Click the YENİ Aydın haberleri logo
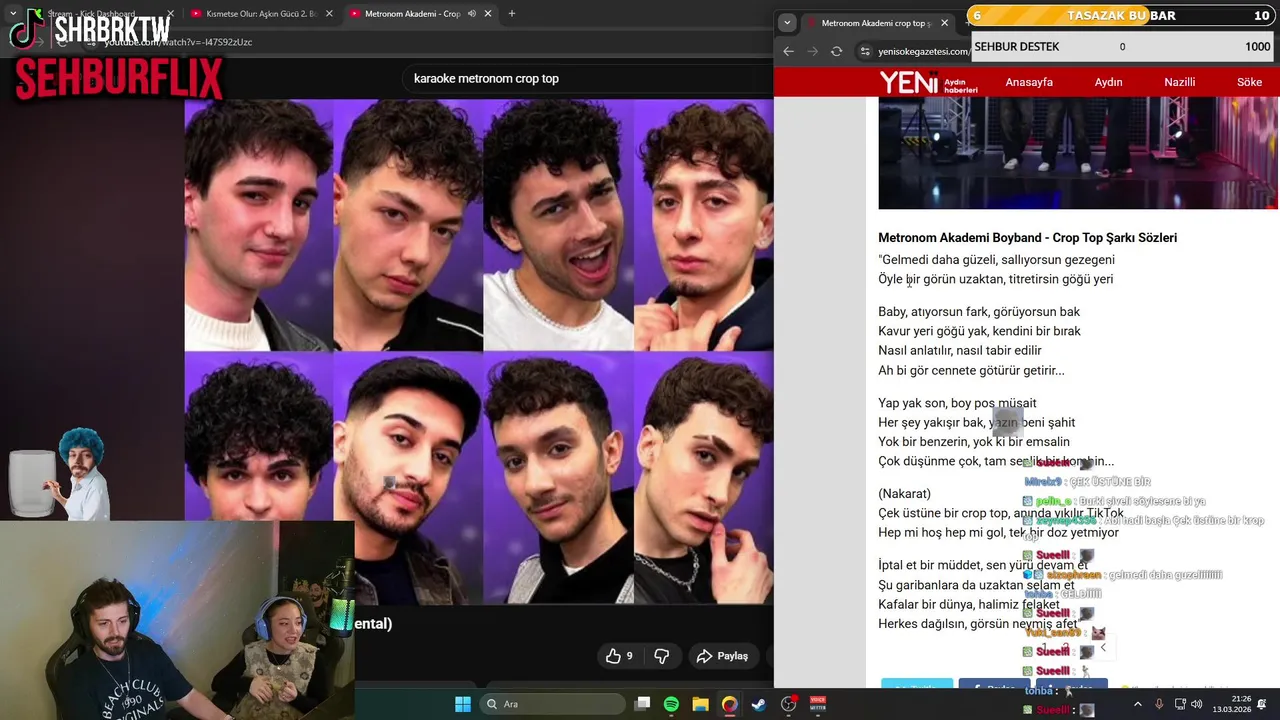The image size is (1280, 720). tap(929, 82)
